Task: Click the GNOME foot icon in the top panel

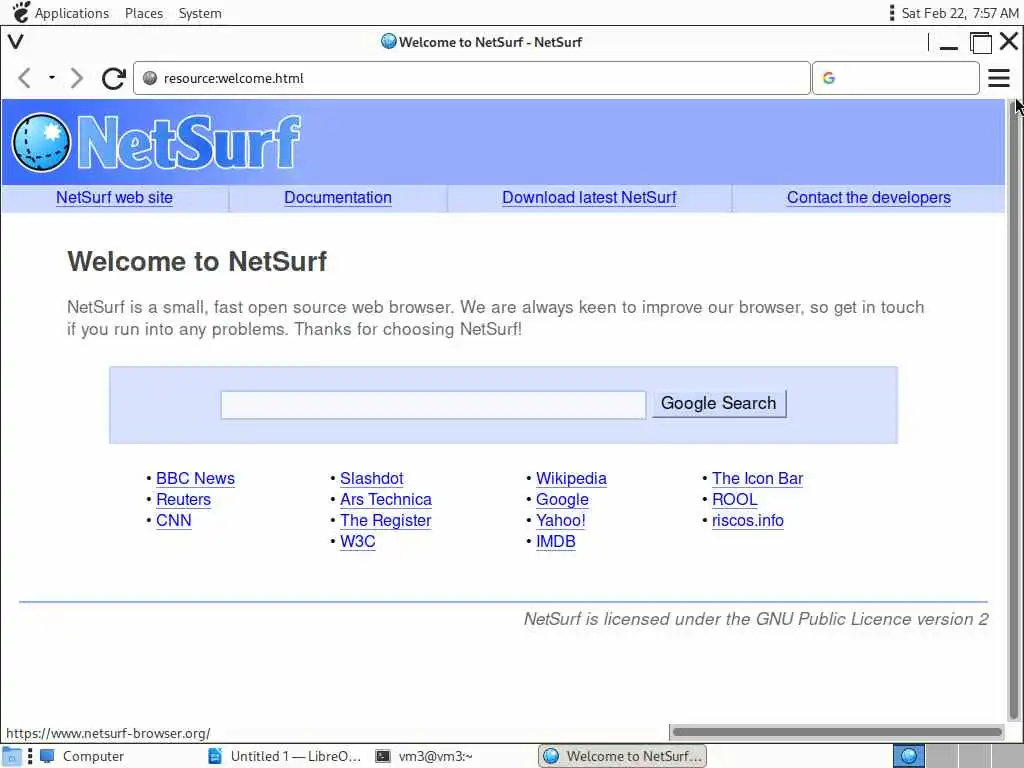Action: tap(21, 12)
